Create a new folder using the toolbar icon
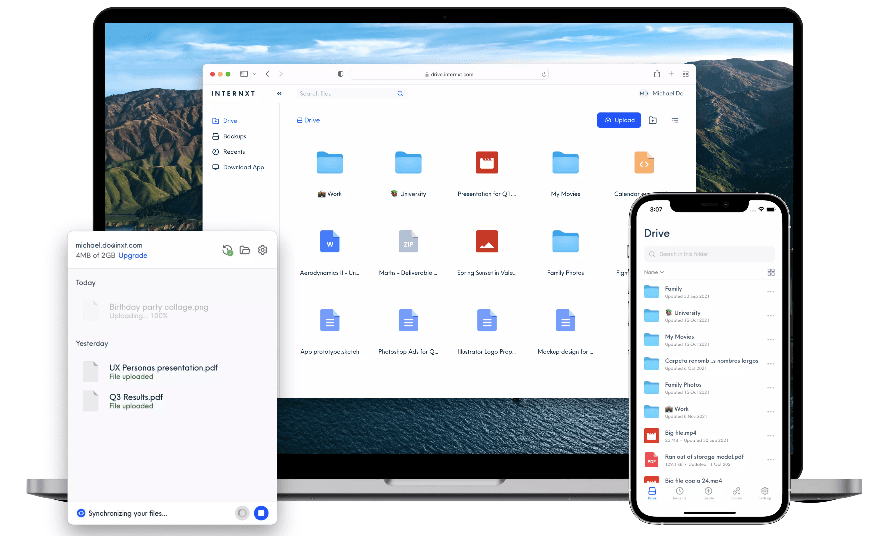The image size is (871, 536). coord(652,120)
